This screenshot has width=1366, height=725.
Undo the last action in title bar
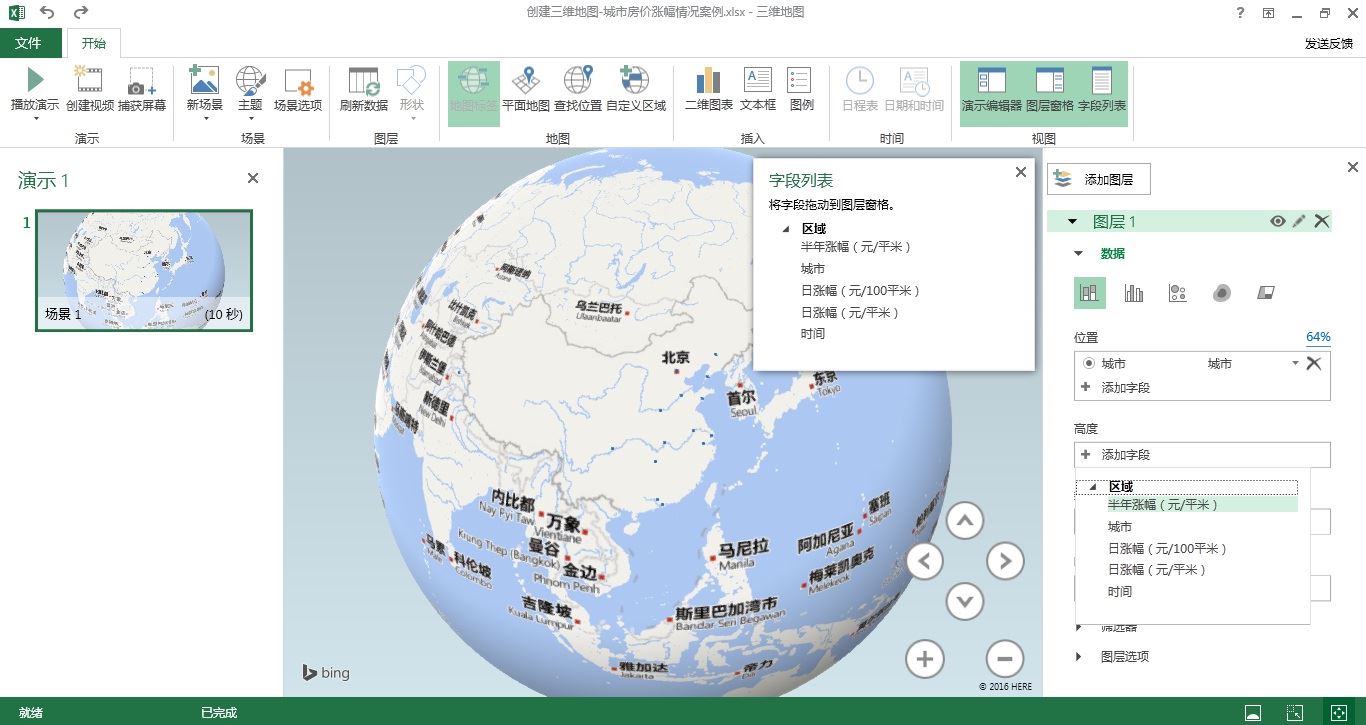tap(47, 13)
